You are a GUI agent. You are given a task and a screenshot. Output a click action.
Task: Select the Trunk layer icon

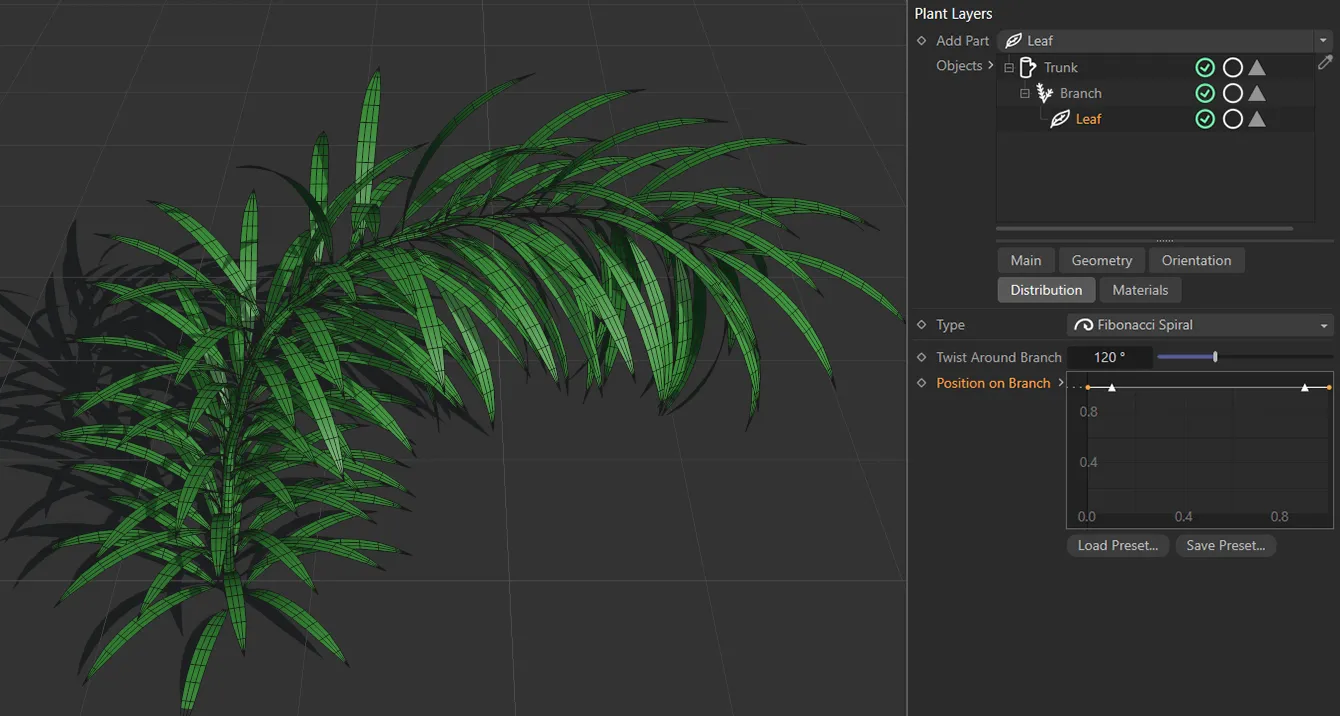click(x=1027, y=67)
